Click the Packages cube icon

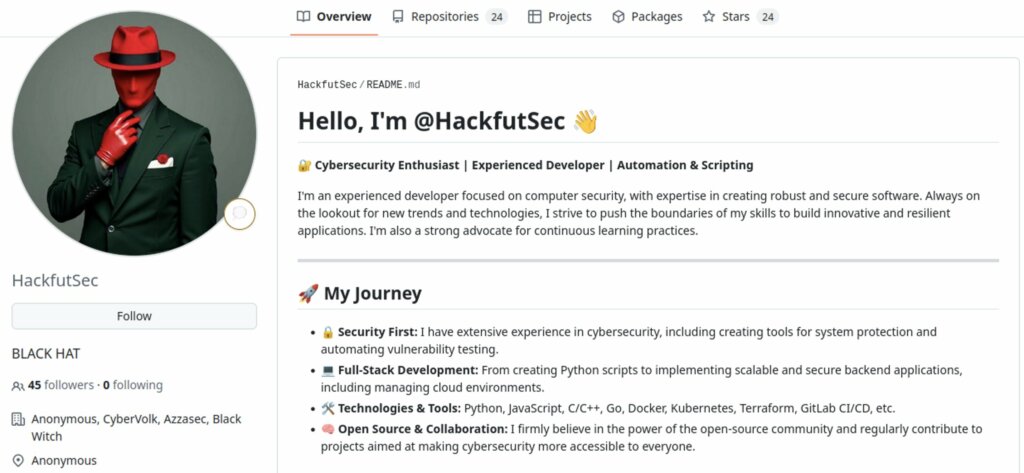618,17
